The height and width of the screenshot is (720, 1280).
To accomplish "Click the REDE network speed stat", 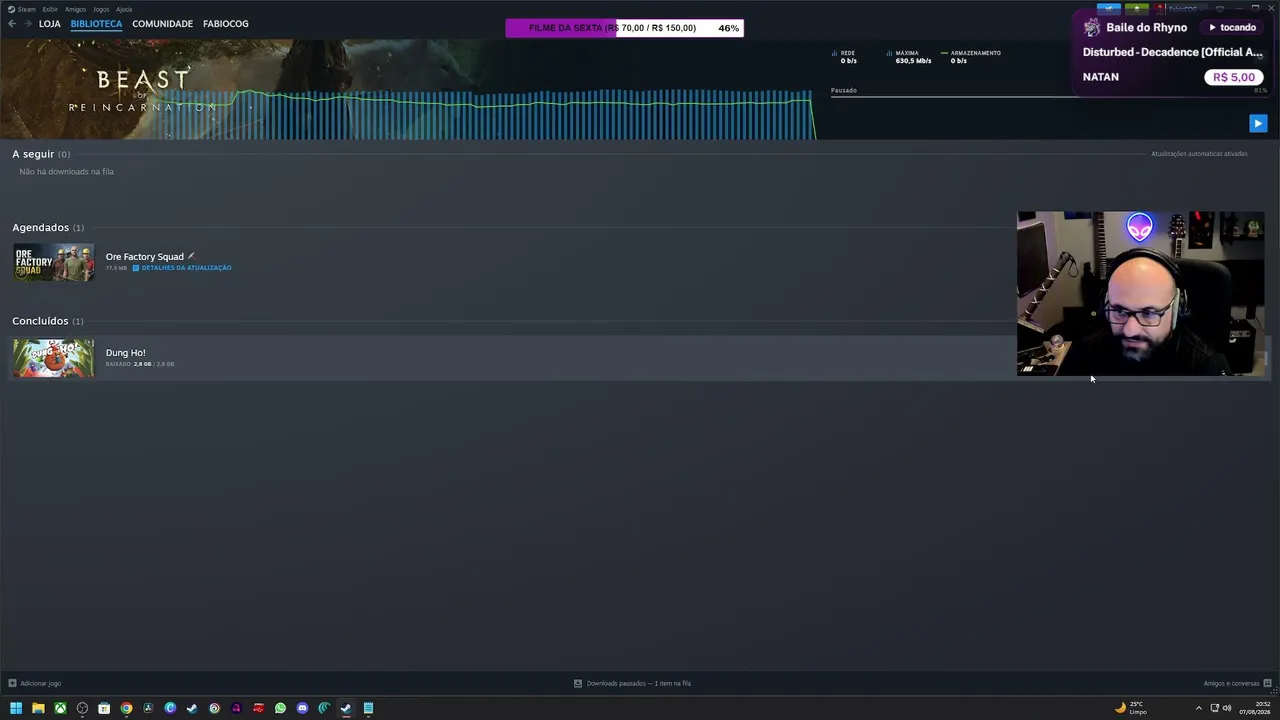I will (844, 57).
